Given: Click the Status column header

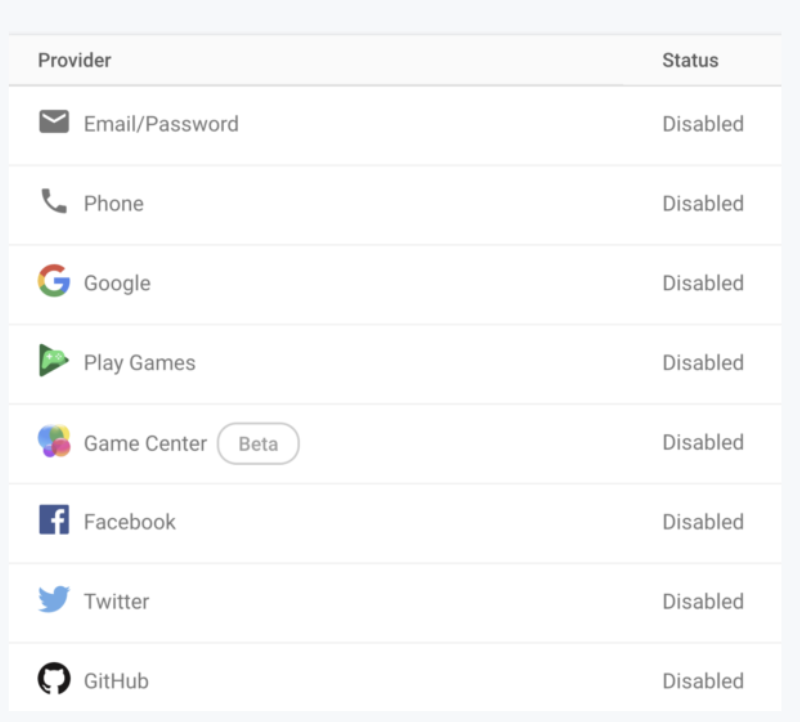Looking at the screenshot, I should [x=690, y=60].
